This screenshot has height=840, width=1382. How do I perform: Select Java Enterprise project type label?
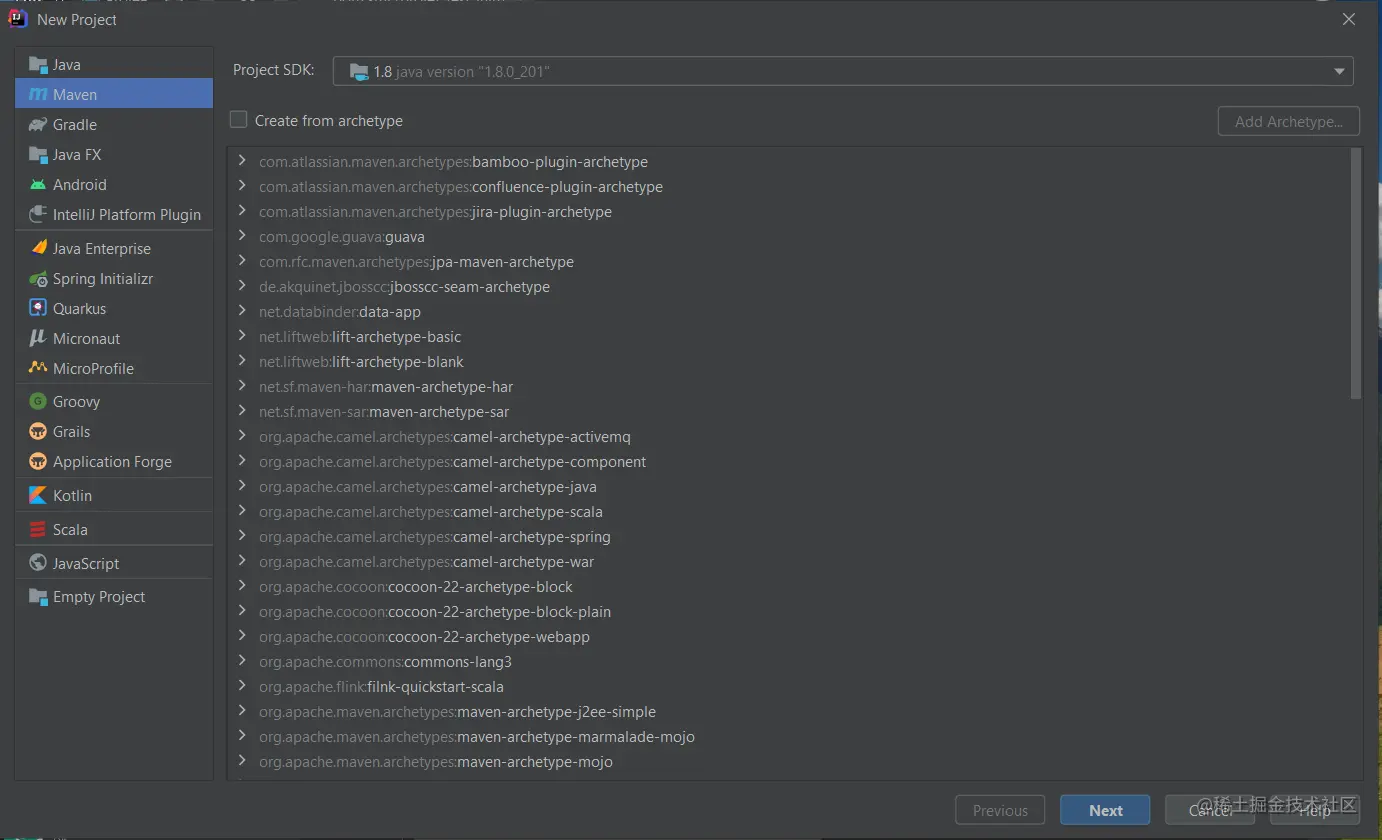tap(102, 249)
